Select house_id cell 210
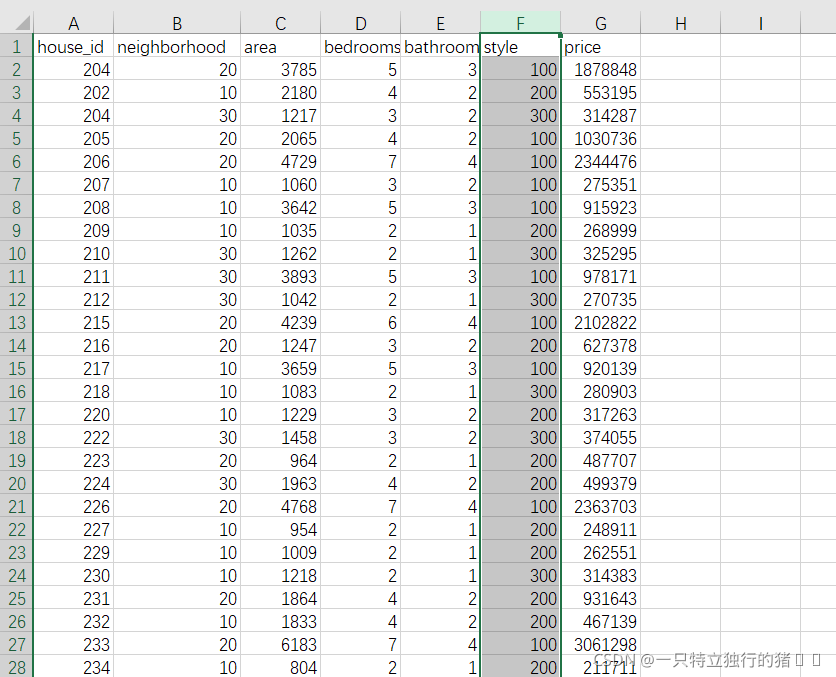 (x=74, y=253)
